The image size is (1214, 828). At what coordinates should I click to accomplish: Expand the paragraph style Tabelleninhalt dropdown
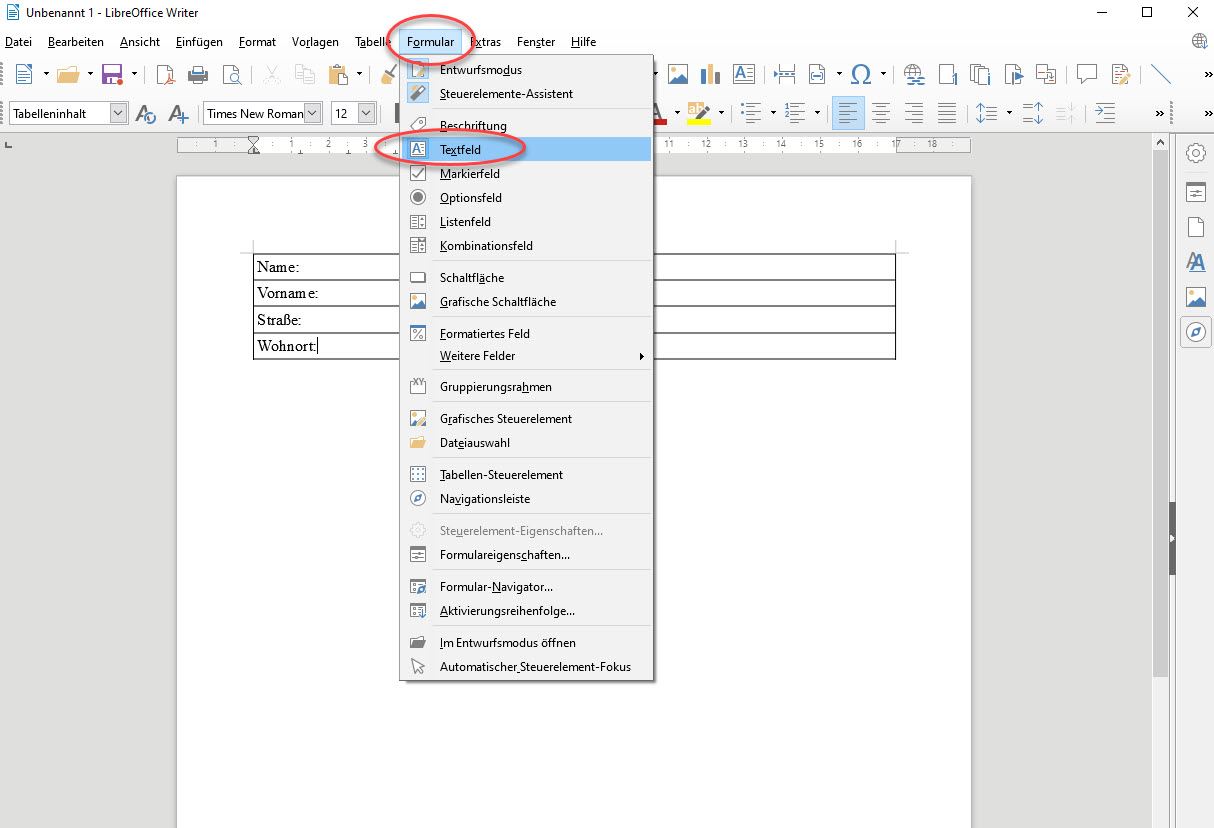pyautogui.click(x=118, y=113)
